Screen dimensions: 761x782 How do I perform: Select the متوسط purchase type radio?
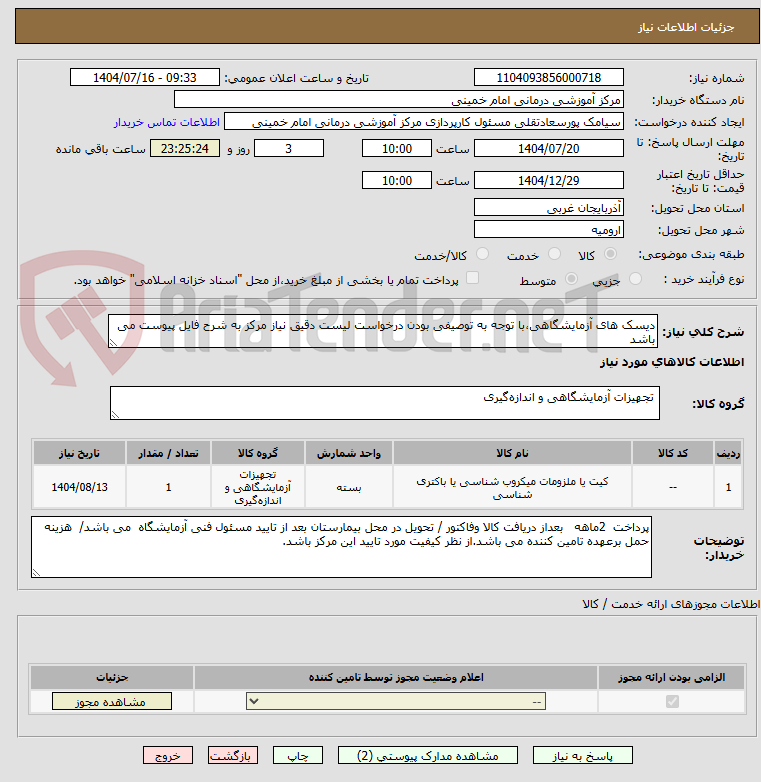point(571,279)
